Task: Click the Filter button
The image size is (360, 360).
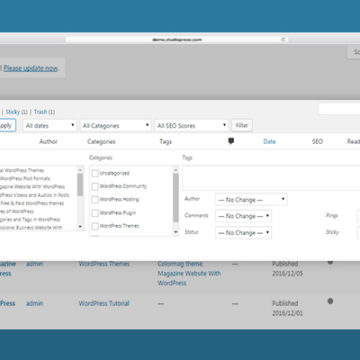Action: [x=242, y=126]
